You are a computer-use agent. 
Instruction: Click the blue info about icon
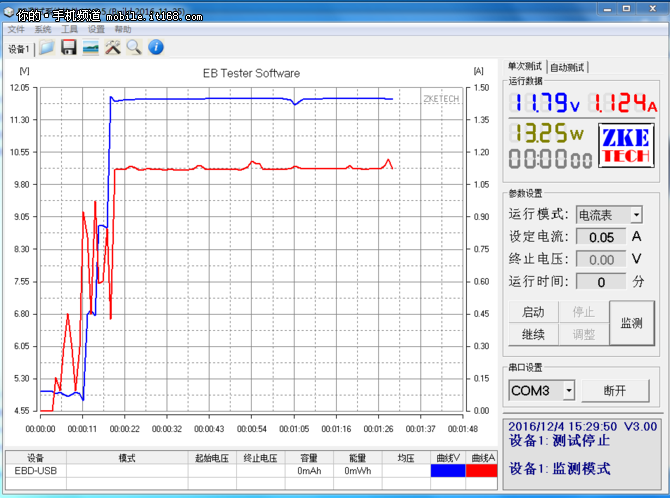click(x=156, y=48)
